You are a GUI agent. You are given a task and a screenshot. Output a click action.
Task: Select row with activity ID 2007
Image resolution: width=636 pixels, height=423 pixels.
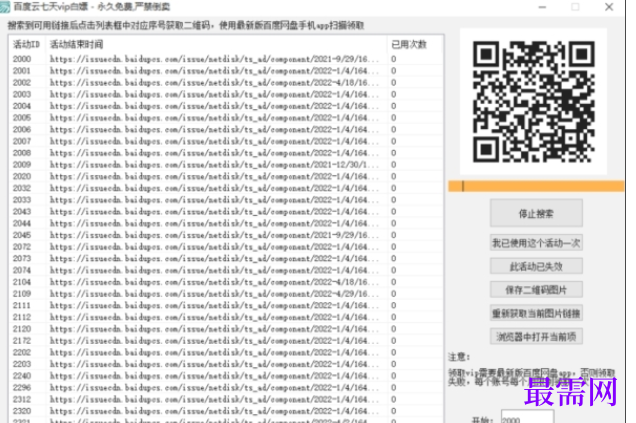pyautogui.click(x=226, y=141)
